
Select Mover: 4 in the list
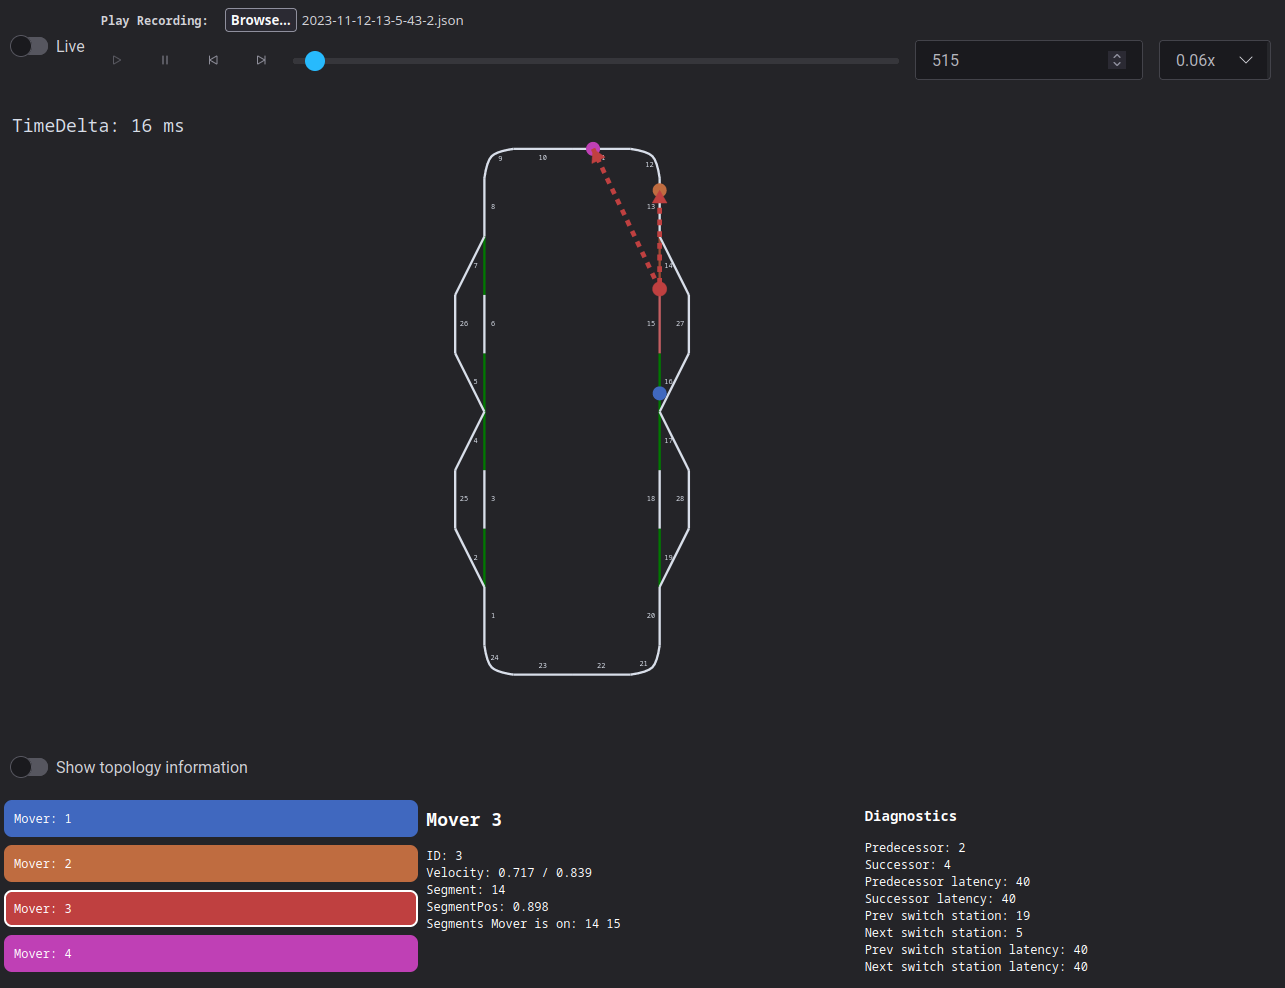pos(211,953)
